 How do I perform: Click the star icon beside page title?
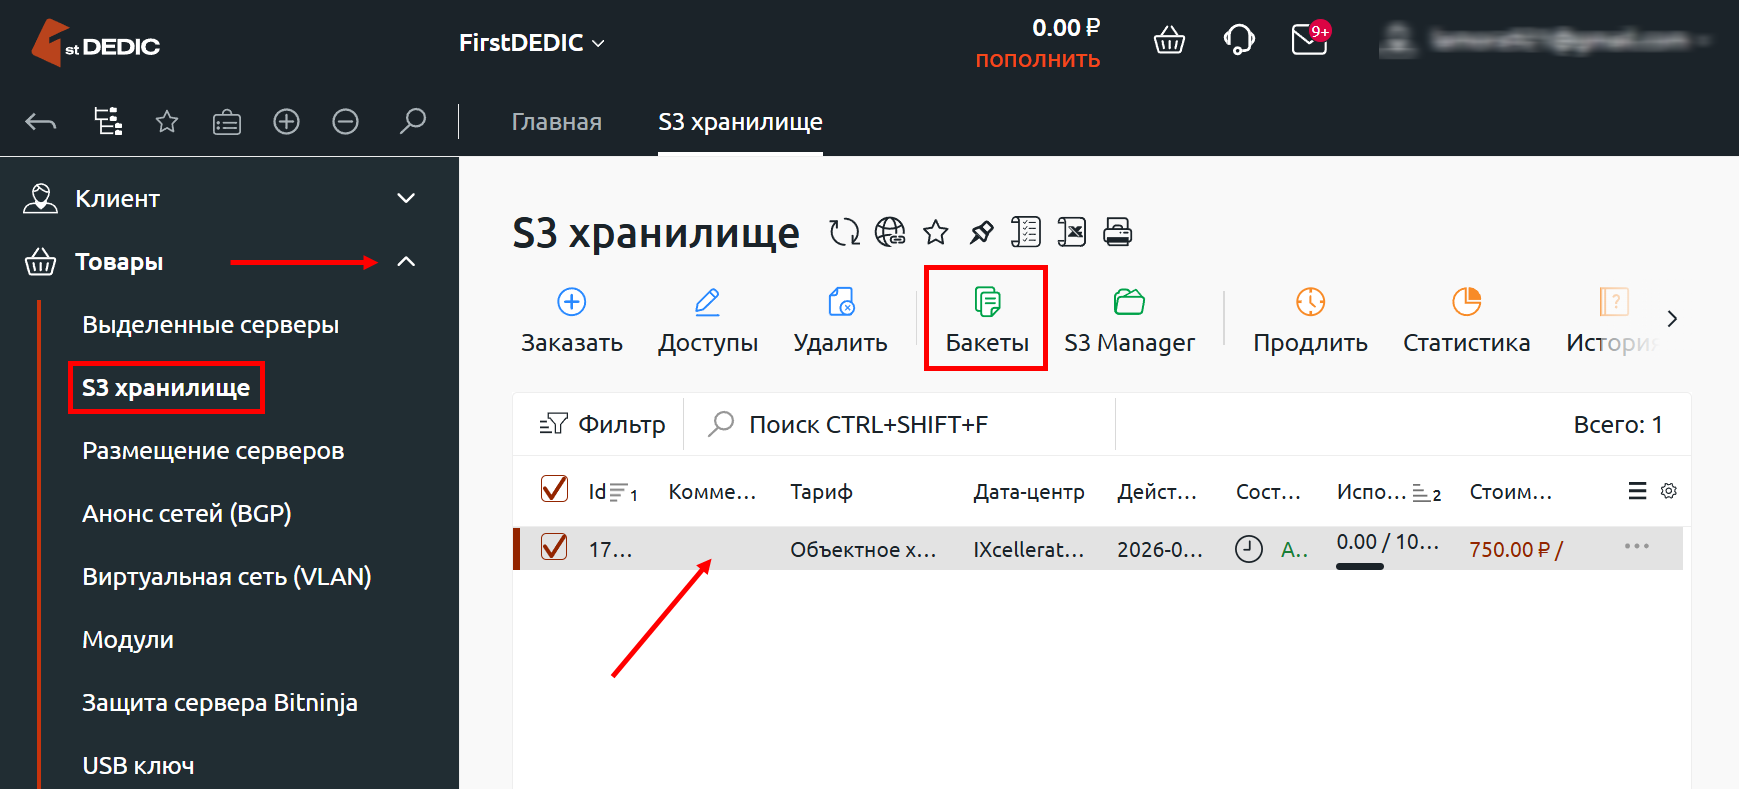[936, 232]
